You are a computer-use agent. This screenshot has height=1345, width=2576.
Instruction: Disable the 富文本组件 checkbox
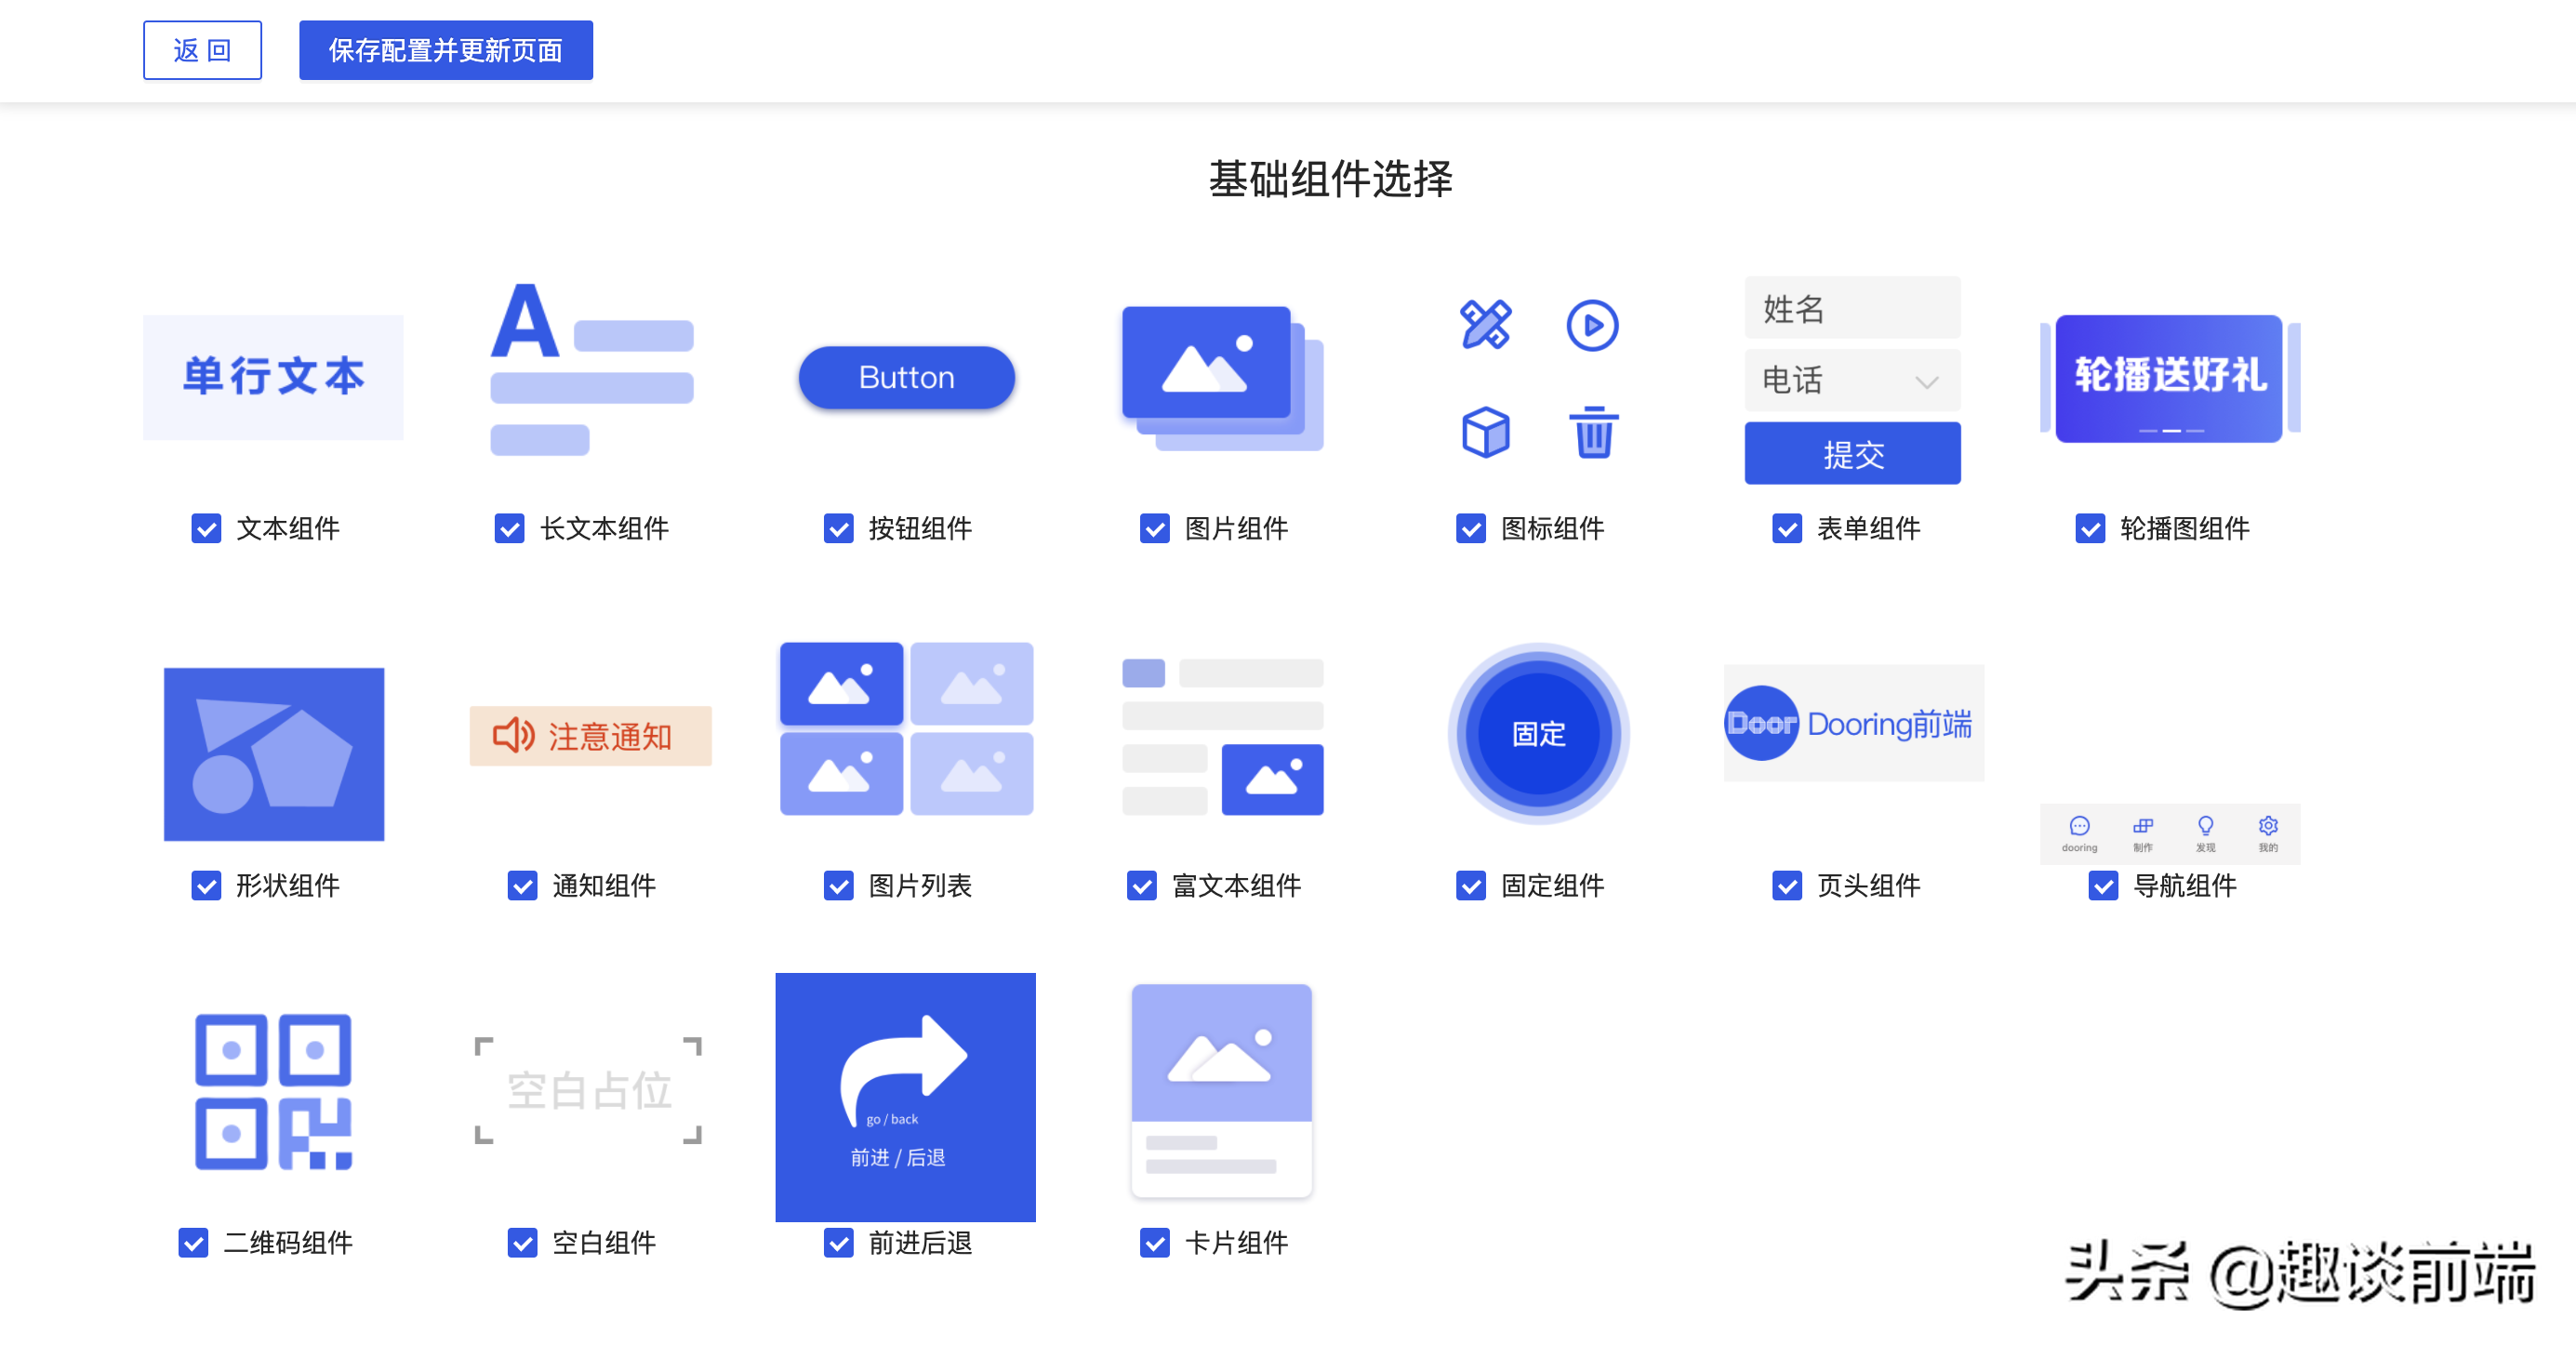(x=1141, y=885)
